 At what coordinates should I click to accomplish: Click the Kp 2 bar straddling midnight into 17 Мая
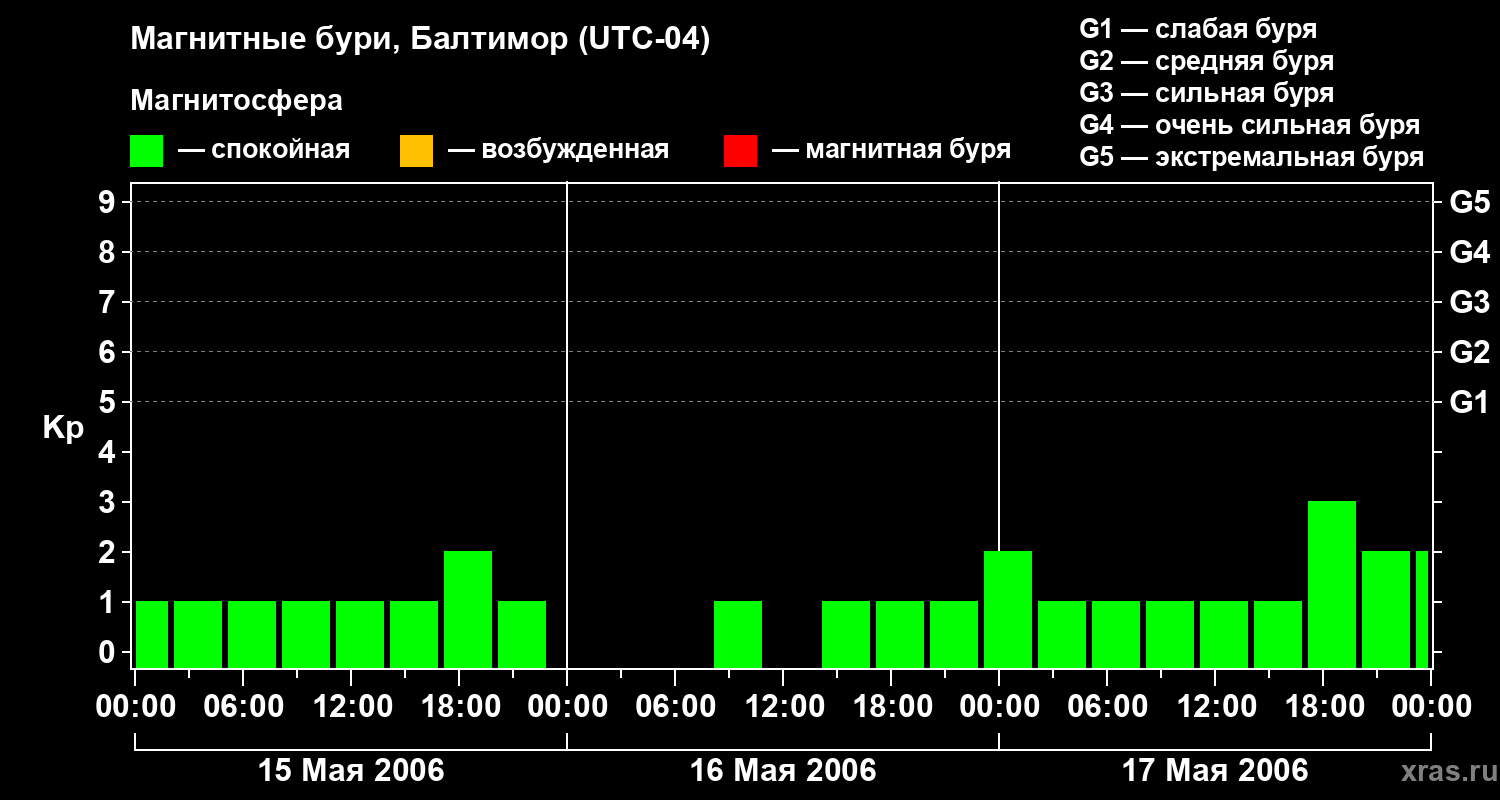pos(1008,609)
